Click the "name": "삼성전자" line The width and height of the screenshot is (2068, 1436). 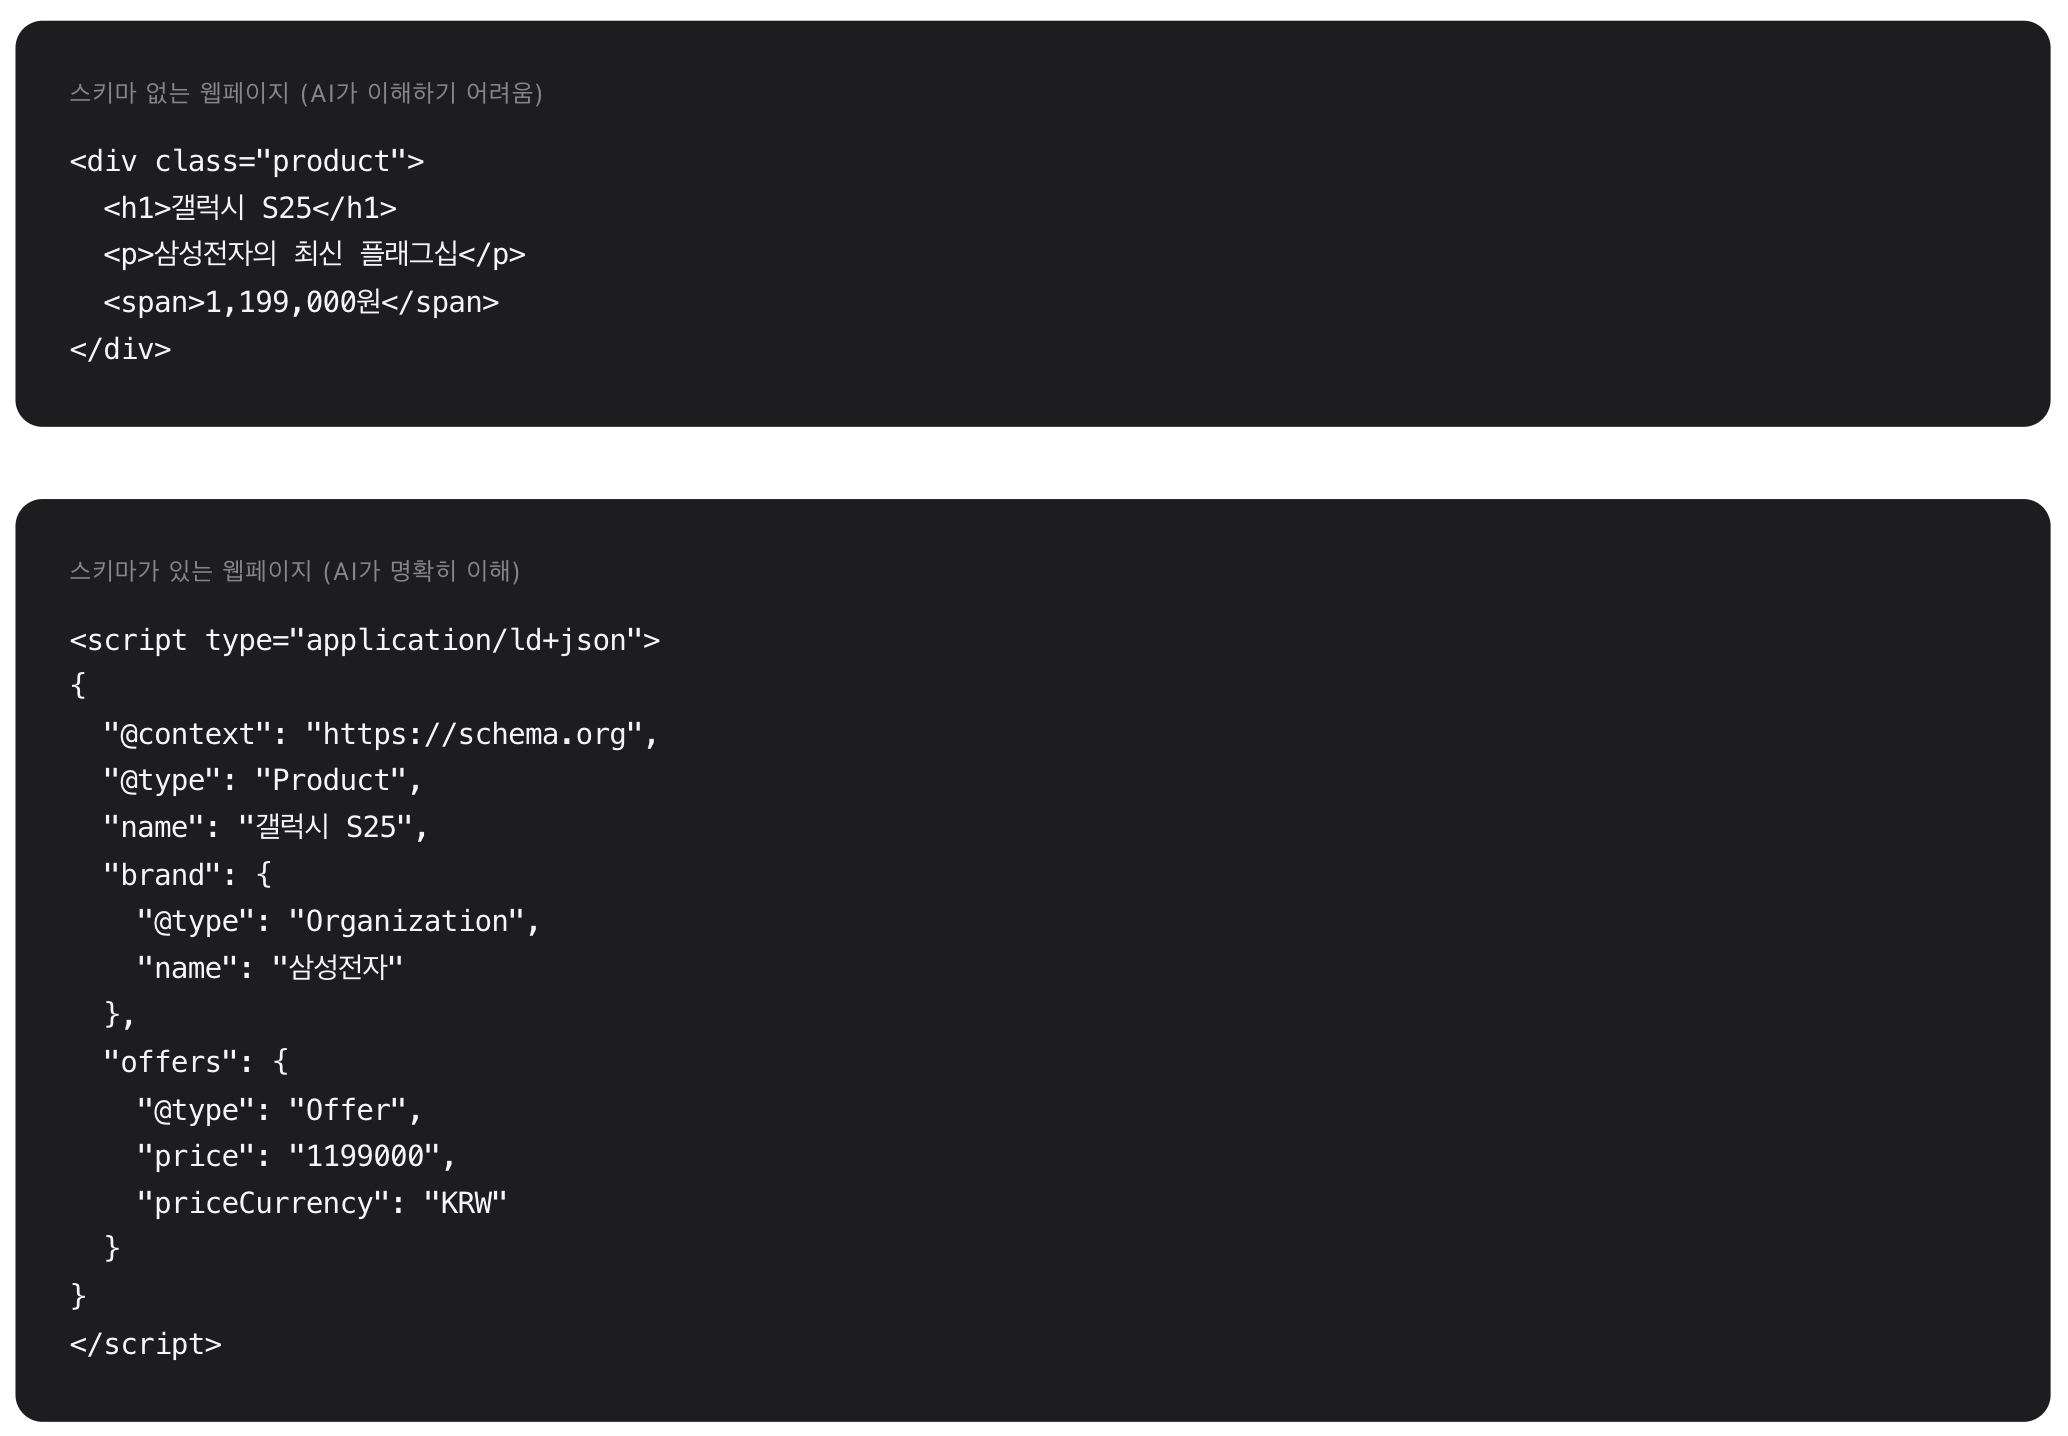coord(270,968)
